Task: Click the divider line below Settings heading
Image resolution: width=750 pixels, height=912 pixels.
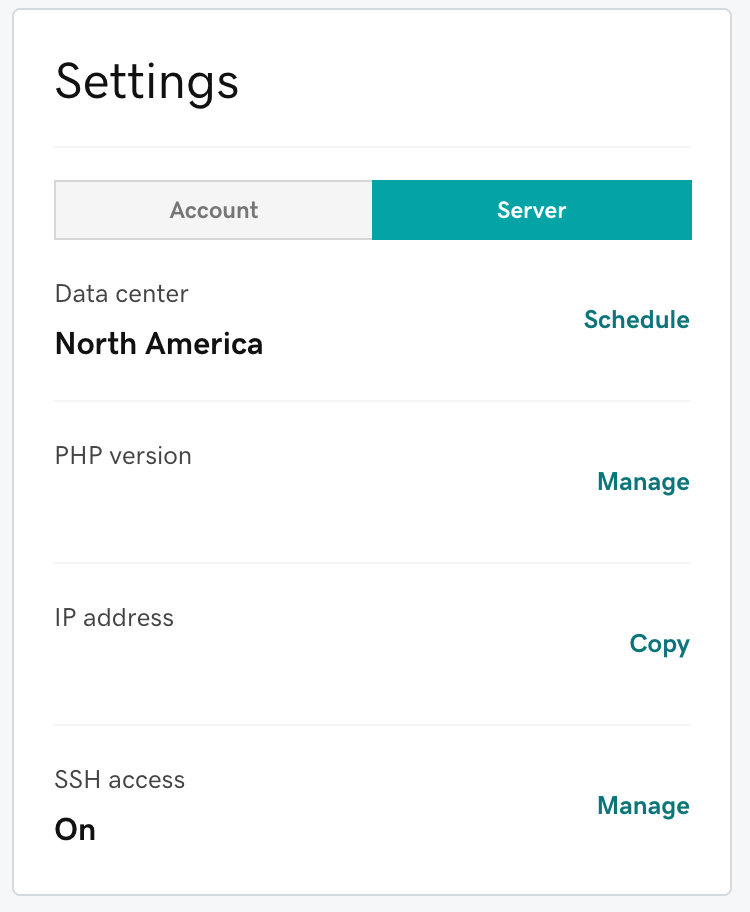Action: [x=372, y=147]
